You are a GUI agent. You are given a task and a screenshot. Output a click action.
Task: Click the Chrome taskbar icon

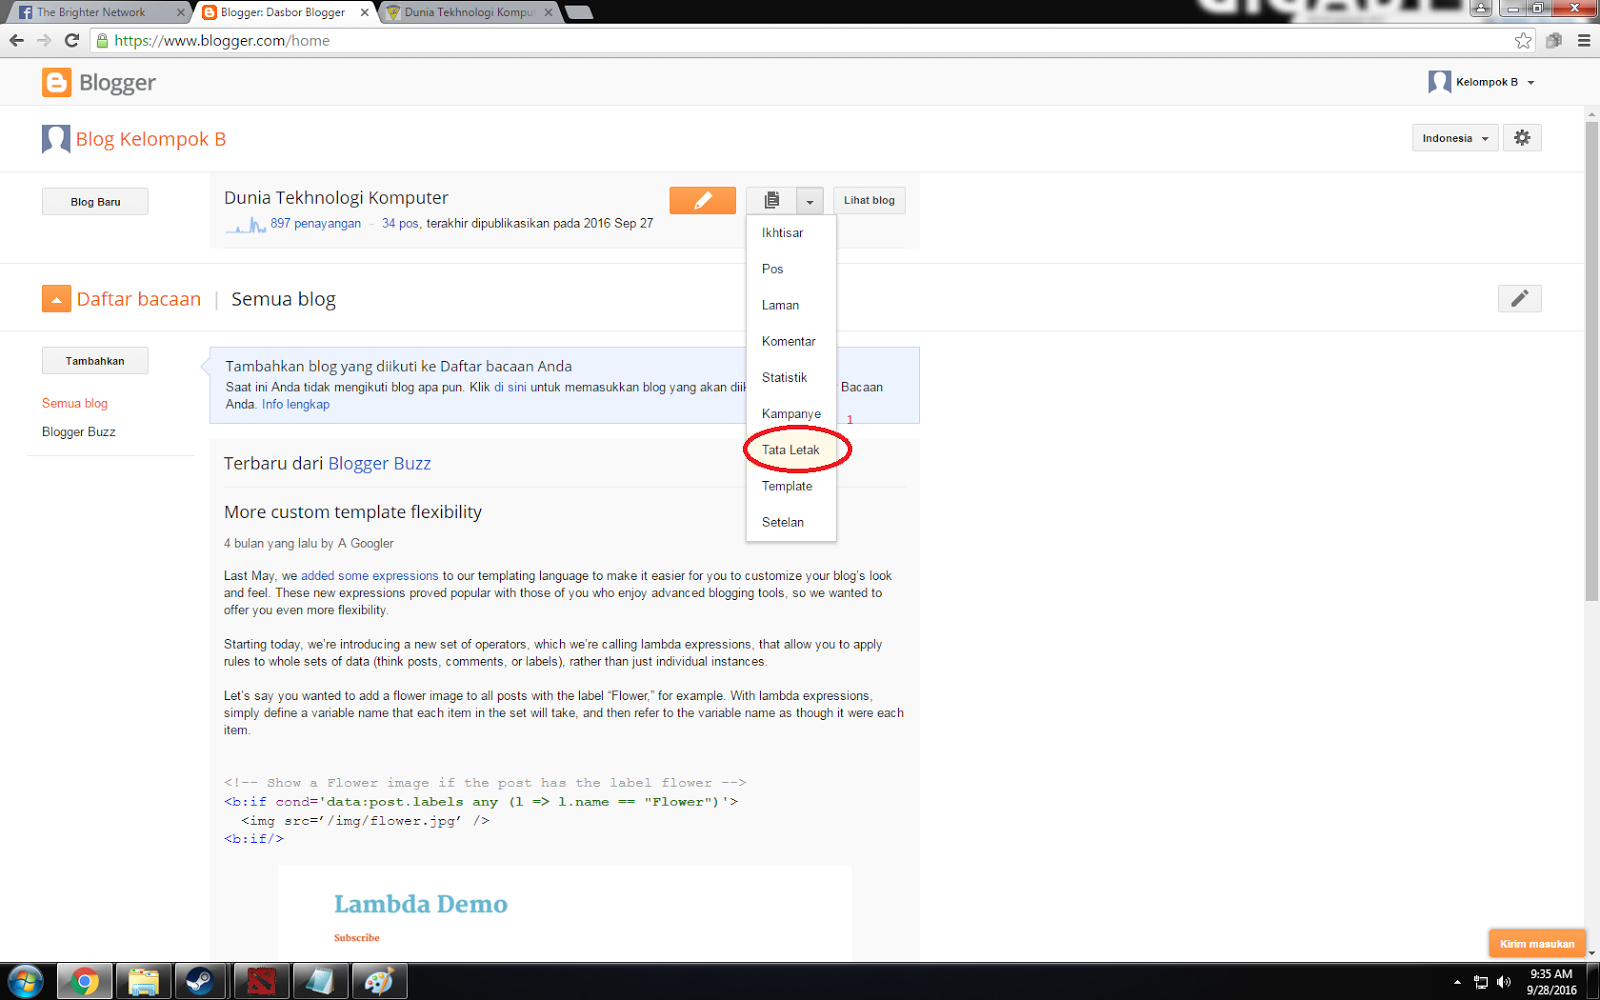84,982
